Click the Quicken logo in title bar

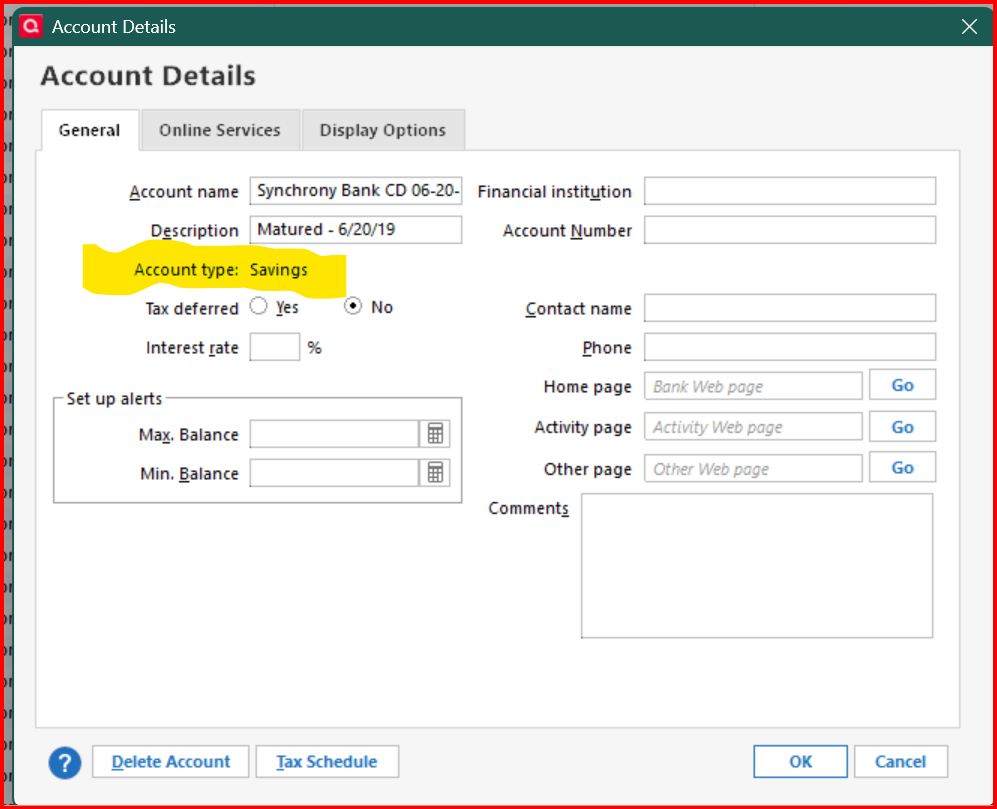(31, 26)
